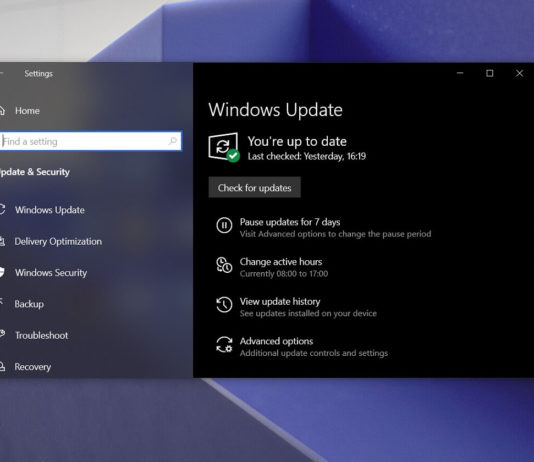Open Recovery options in sidebar
Screen dimensions: 534x462
(33, 367)
